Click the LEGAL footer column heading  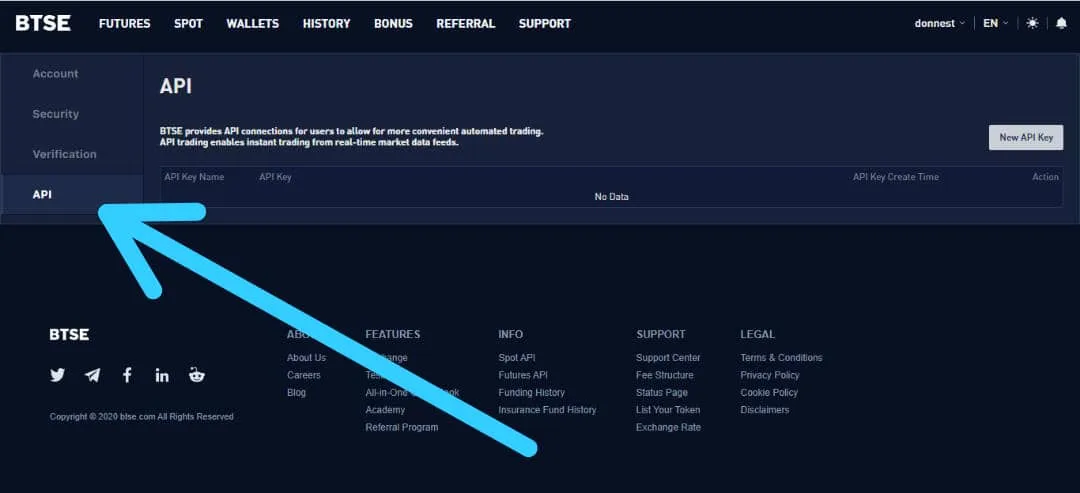758,334
